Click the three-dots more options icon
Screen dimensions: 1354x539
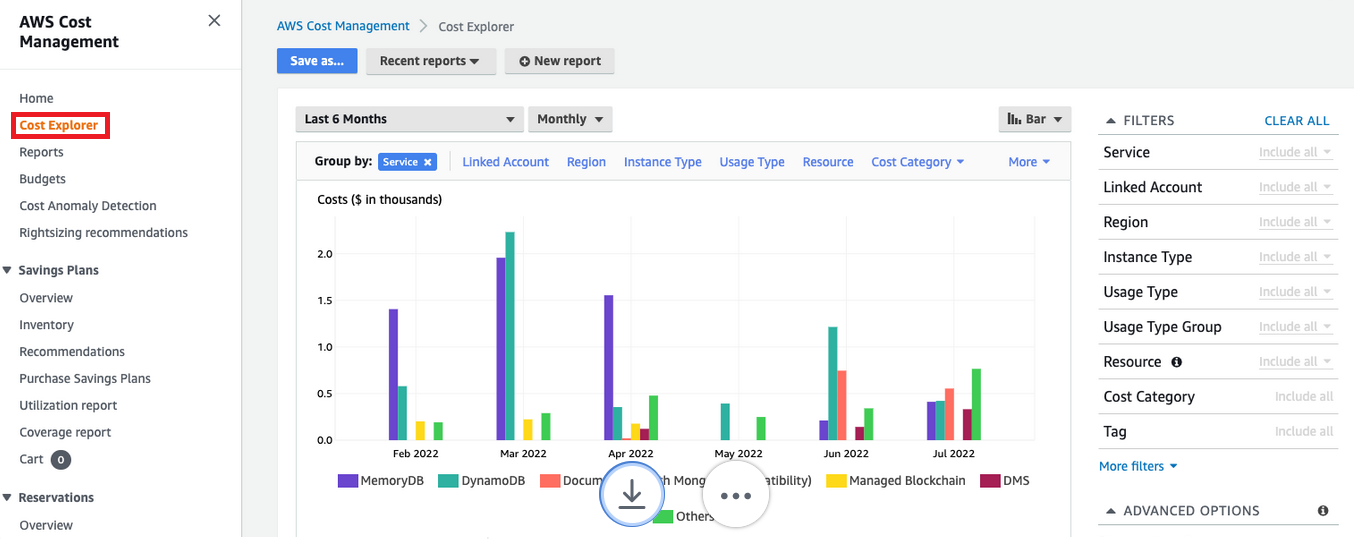735,495
